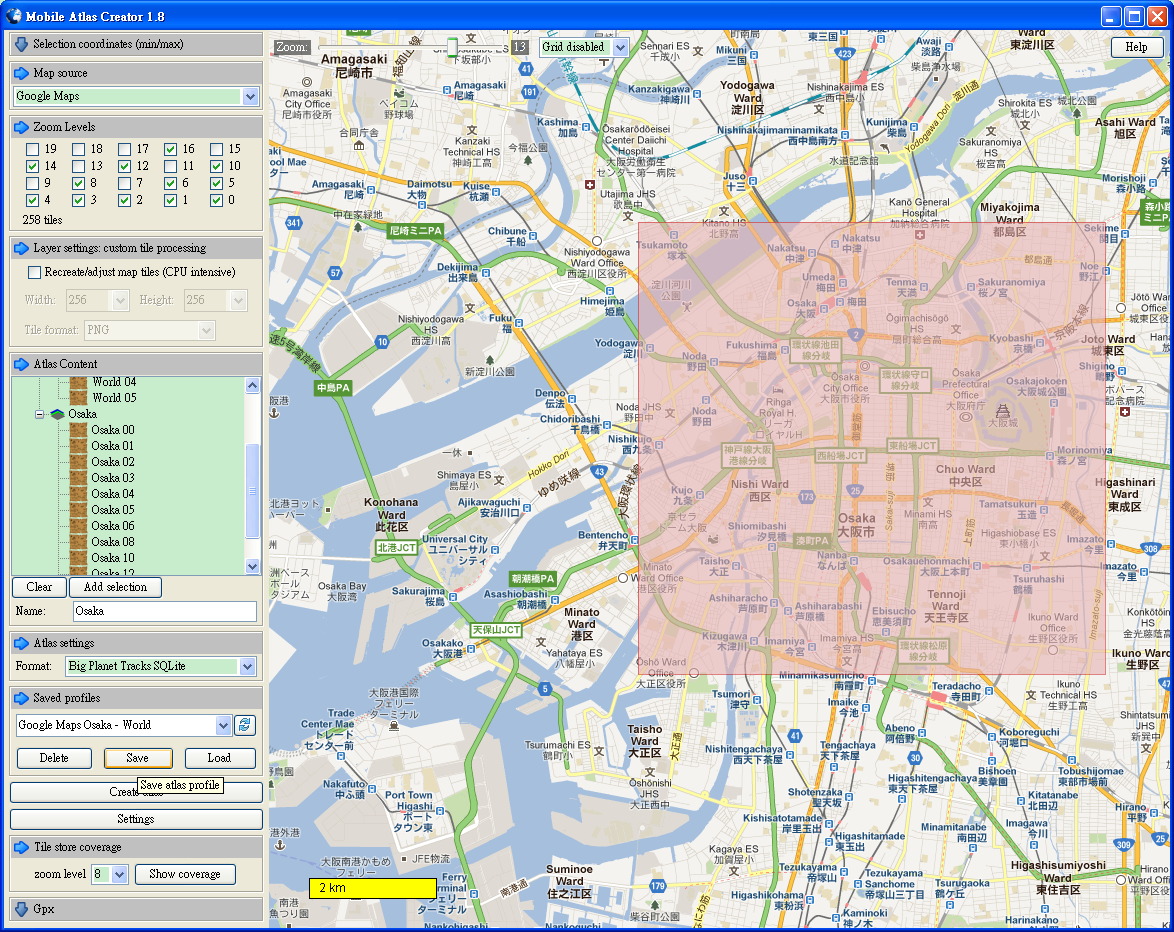Open the Google Maps source dropdown
The height and width of the screenshot is (932, 1174).
point(250,97)
